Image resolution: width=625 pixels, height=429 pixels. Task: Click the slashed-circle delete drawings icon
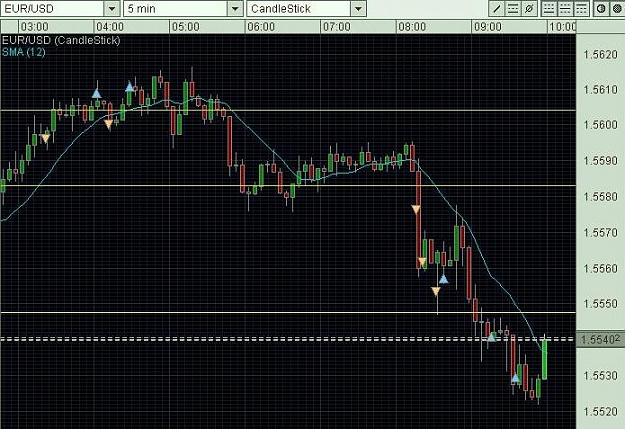tap(529, 8)
